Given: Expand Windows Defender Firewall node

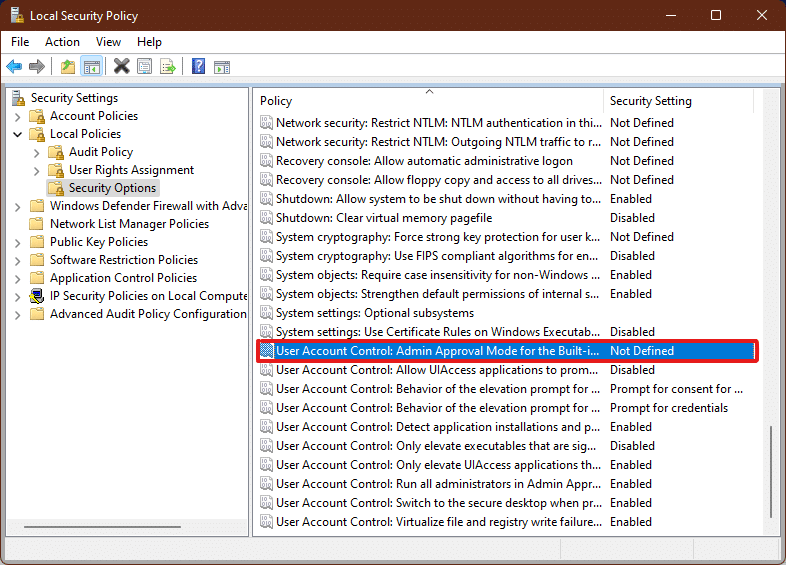Looking at the screenshot, I should point(18,207).
